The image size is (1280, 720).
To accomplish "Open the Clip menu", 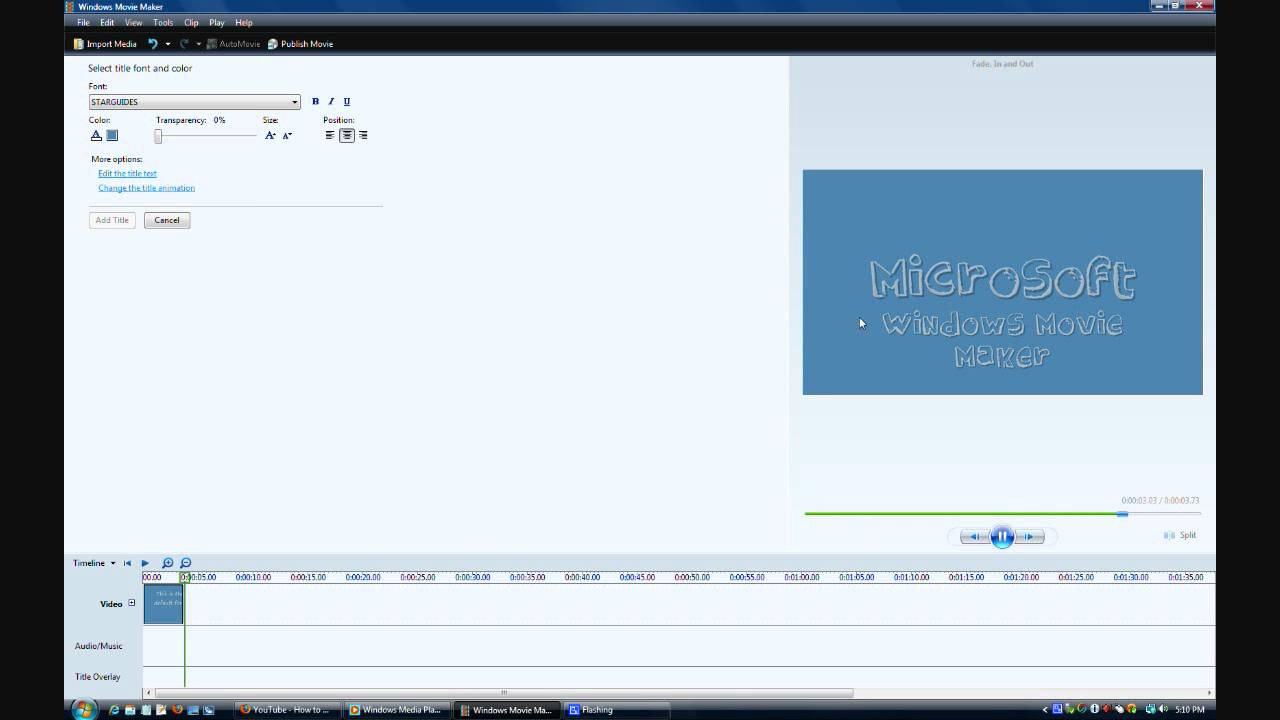I will (191, 22).
